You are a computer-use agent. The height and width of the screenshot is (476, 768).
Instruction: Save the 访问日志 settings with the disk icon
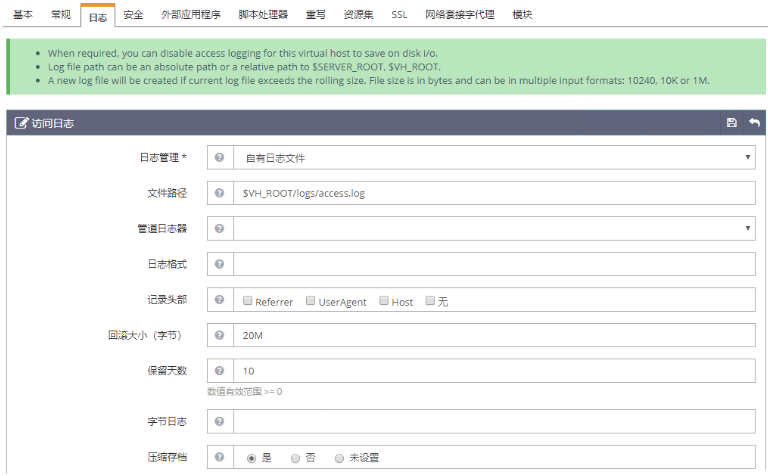(x=731, y=122)
